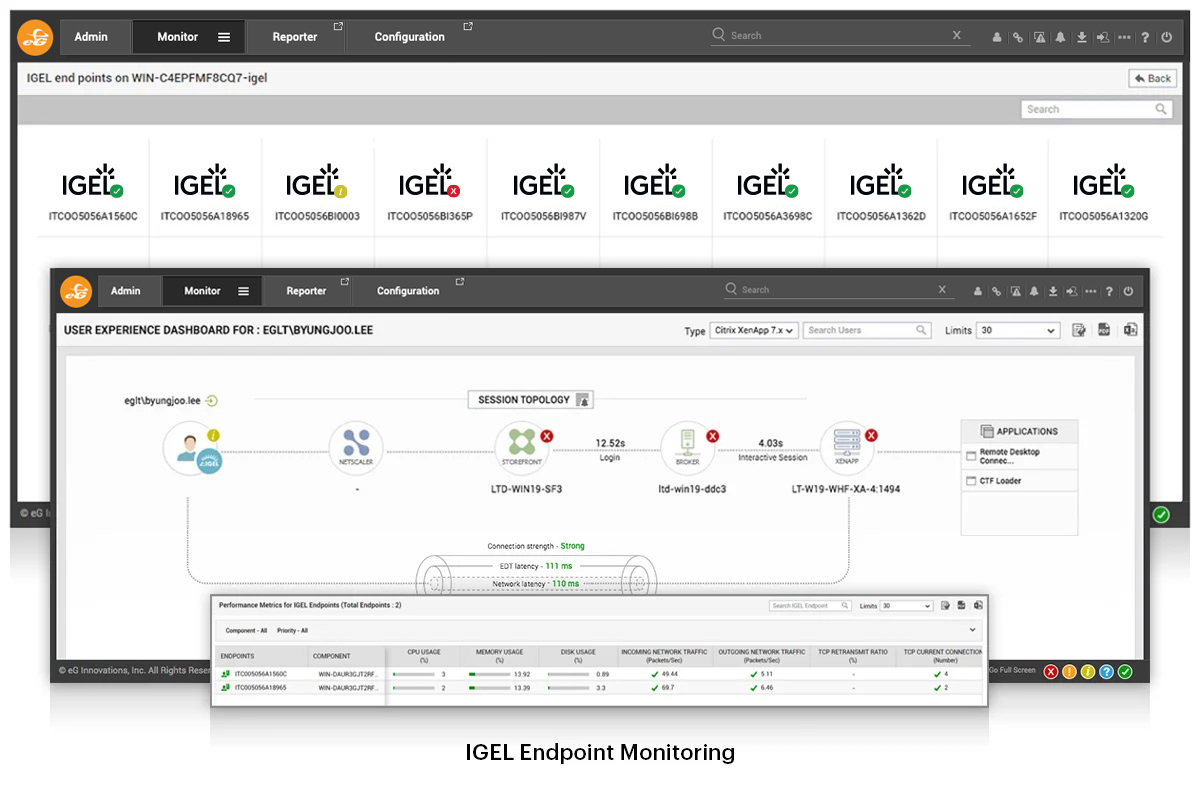
Task: Click Search Users field in dashboard
Action: click(868, 330)
